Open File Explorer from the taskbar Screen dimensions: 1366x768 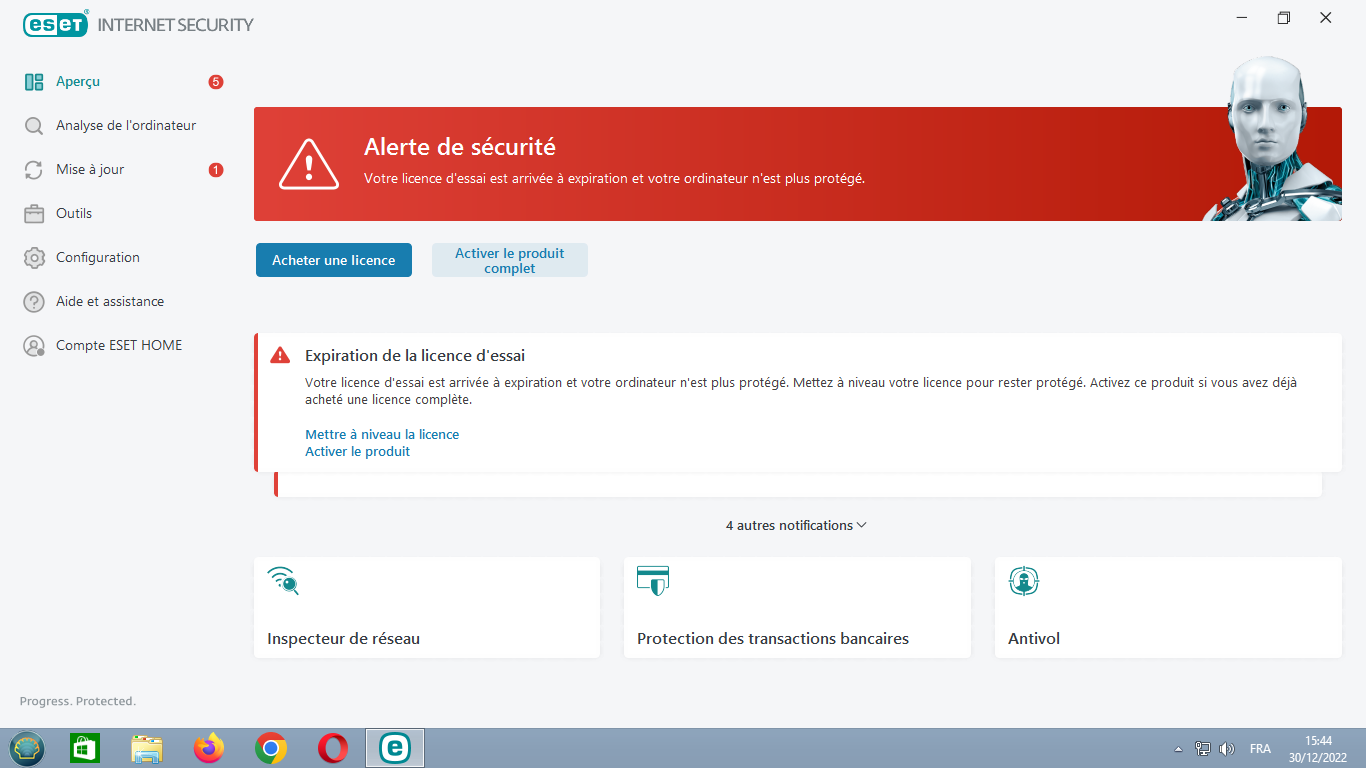pyautogui.click(x=147, y=748)
